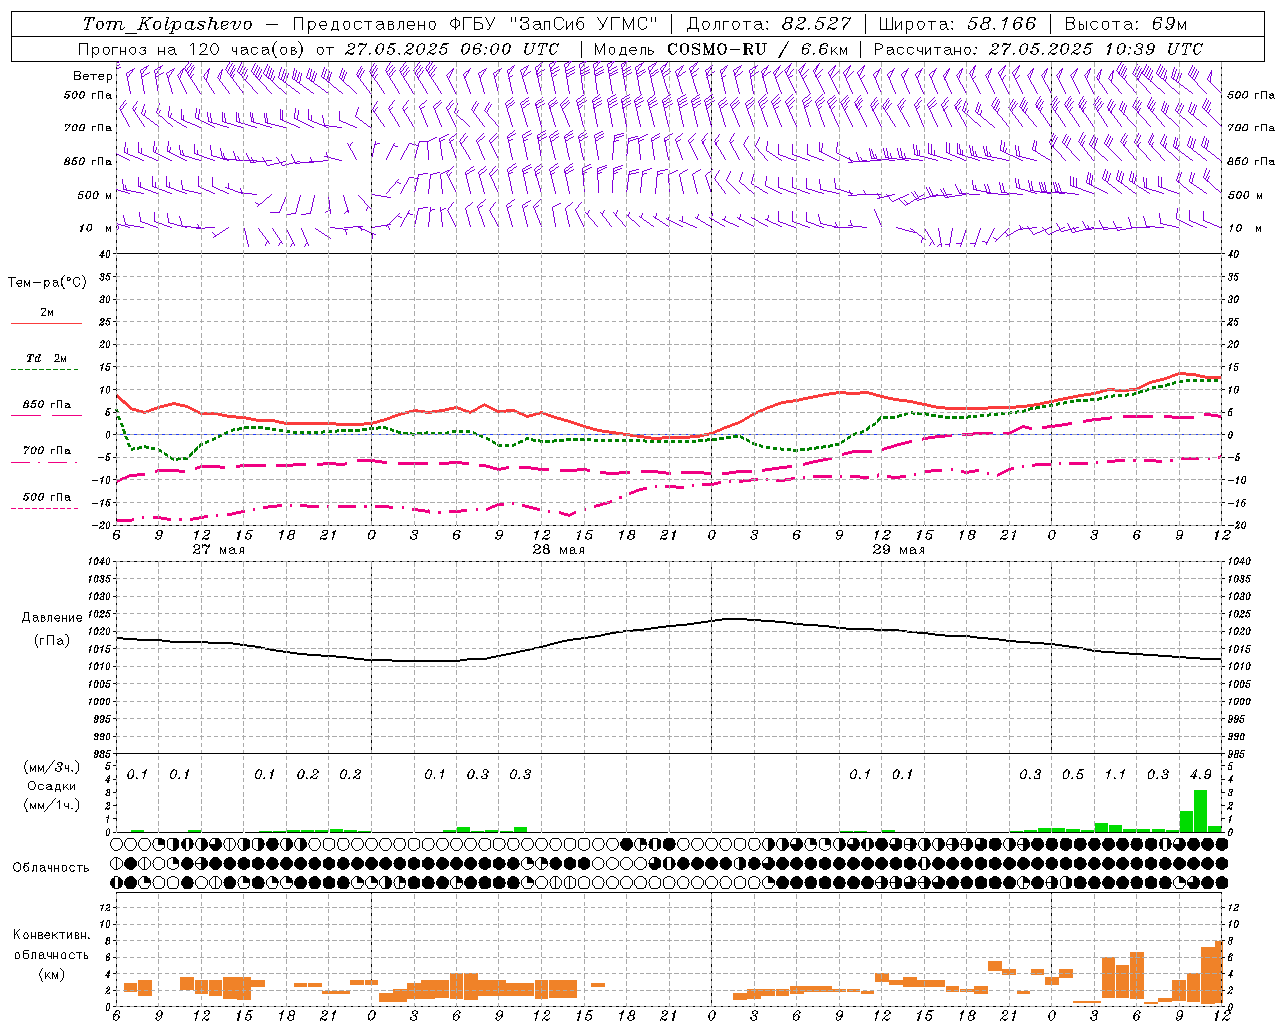This screenshot has height=1024, width=1280.
Task: Click the date label '28 мая'
Action: tap(558, 549)
